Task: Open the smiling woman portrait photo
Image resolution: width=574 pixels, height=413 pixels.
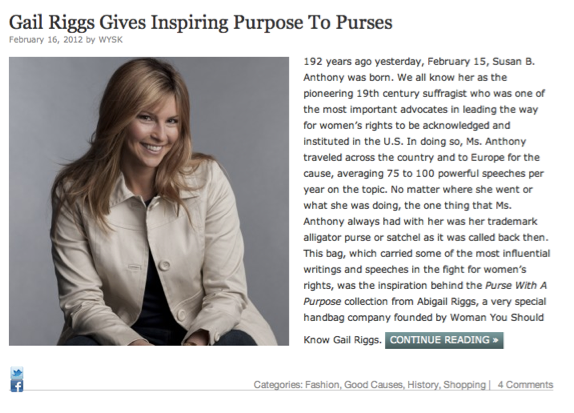Action: (x=149, y=201)
